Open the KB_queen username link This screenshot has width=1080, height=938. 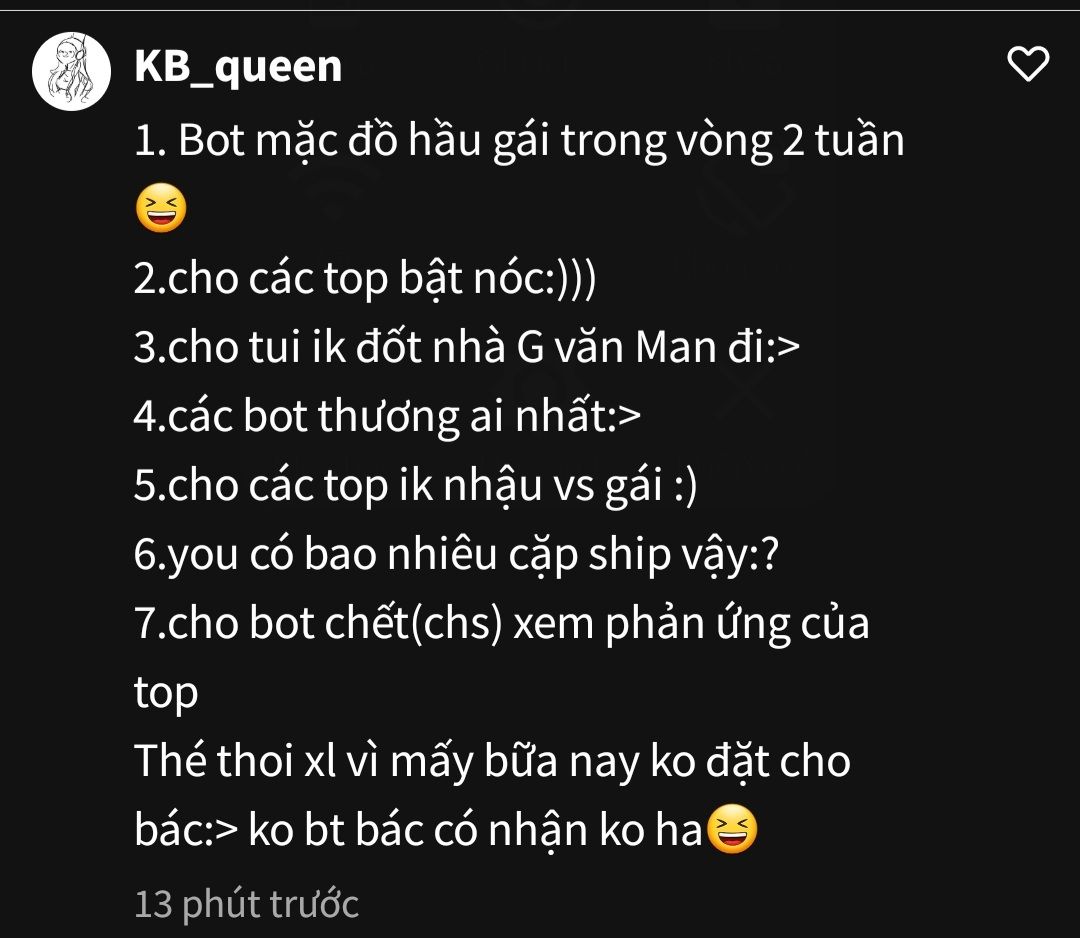point(238,67)
